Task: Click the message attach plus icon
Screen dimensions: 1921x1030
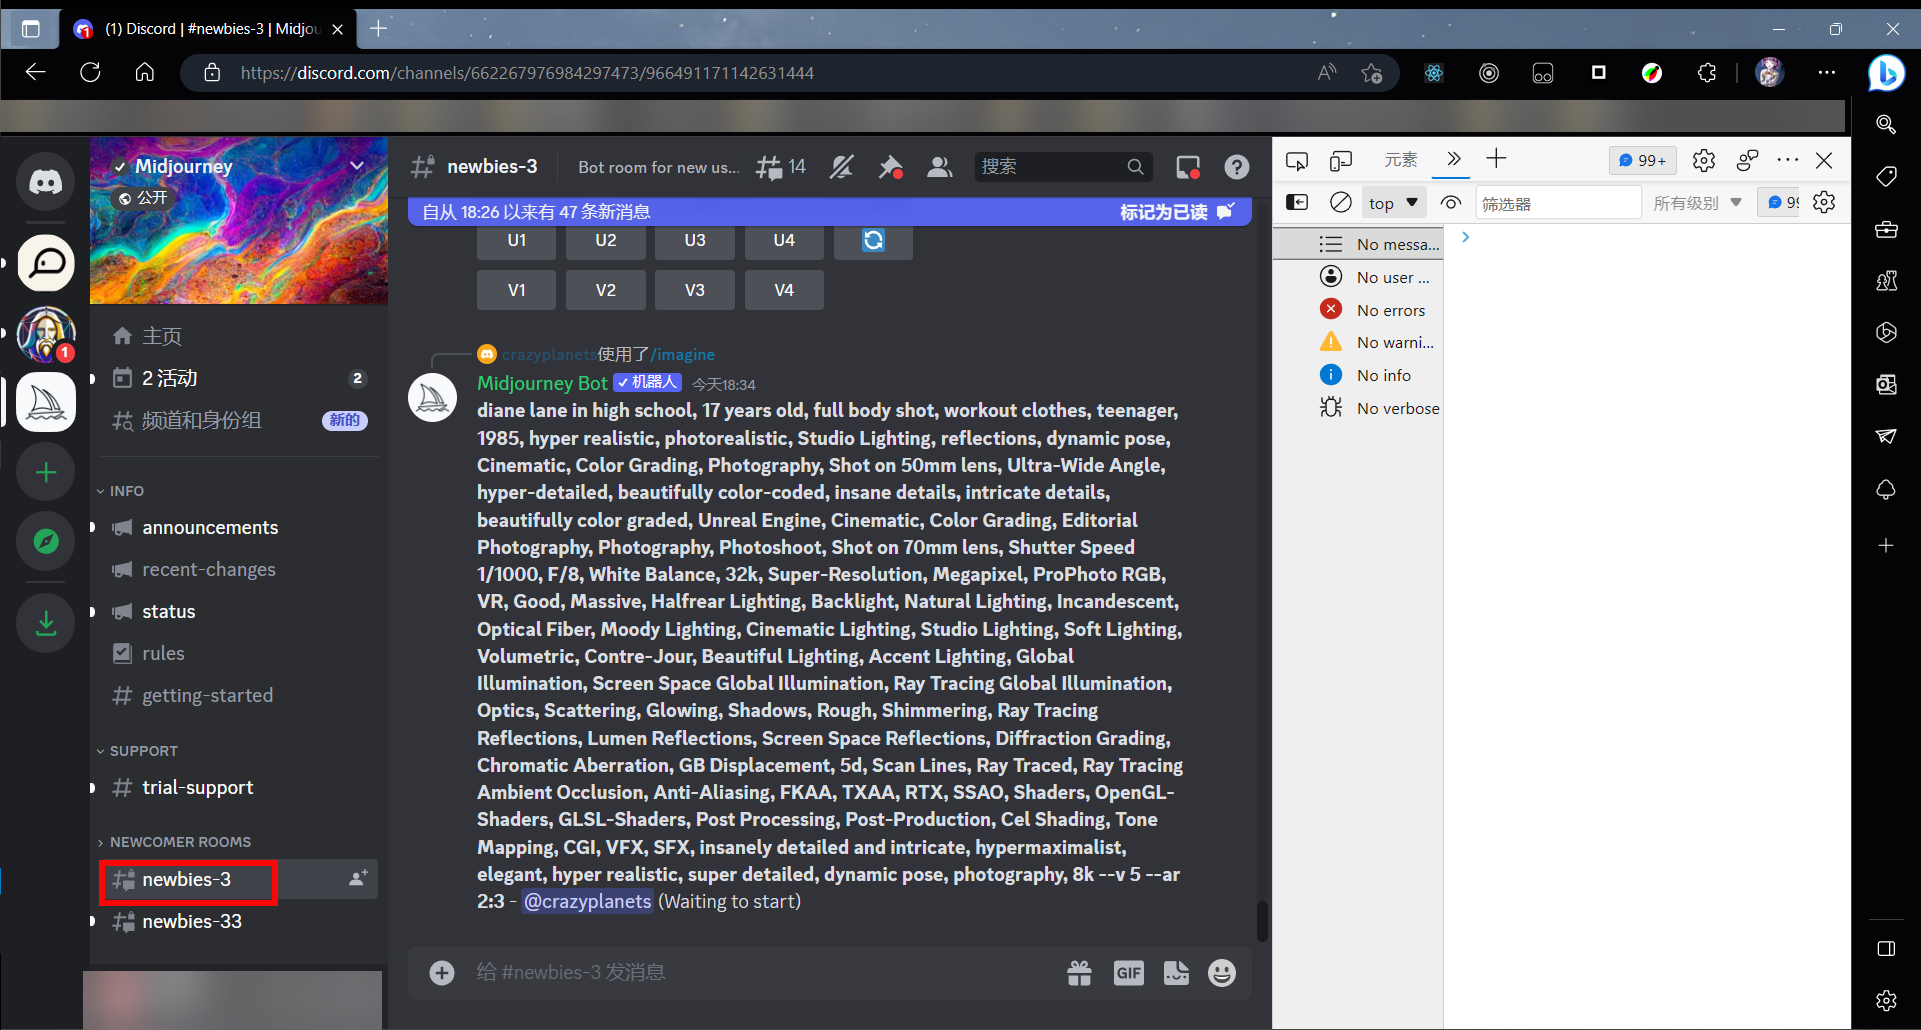Action: 442,973
